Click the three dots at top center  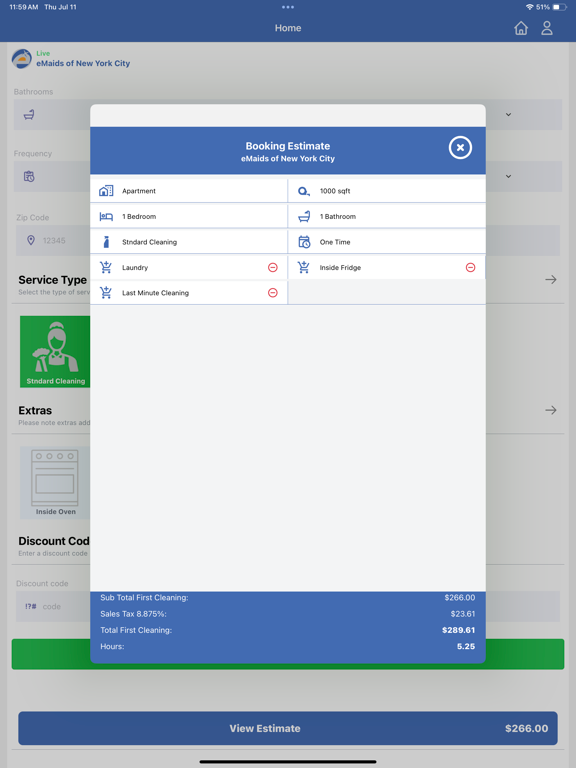point(288,7)
